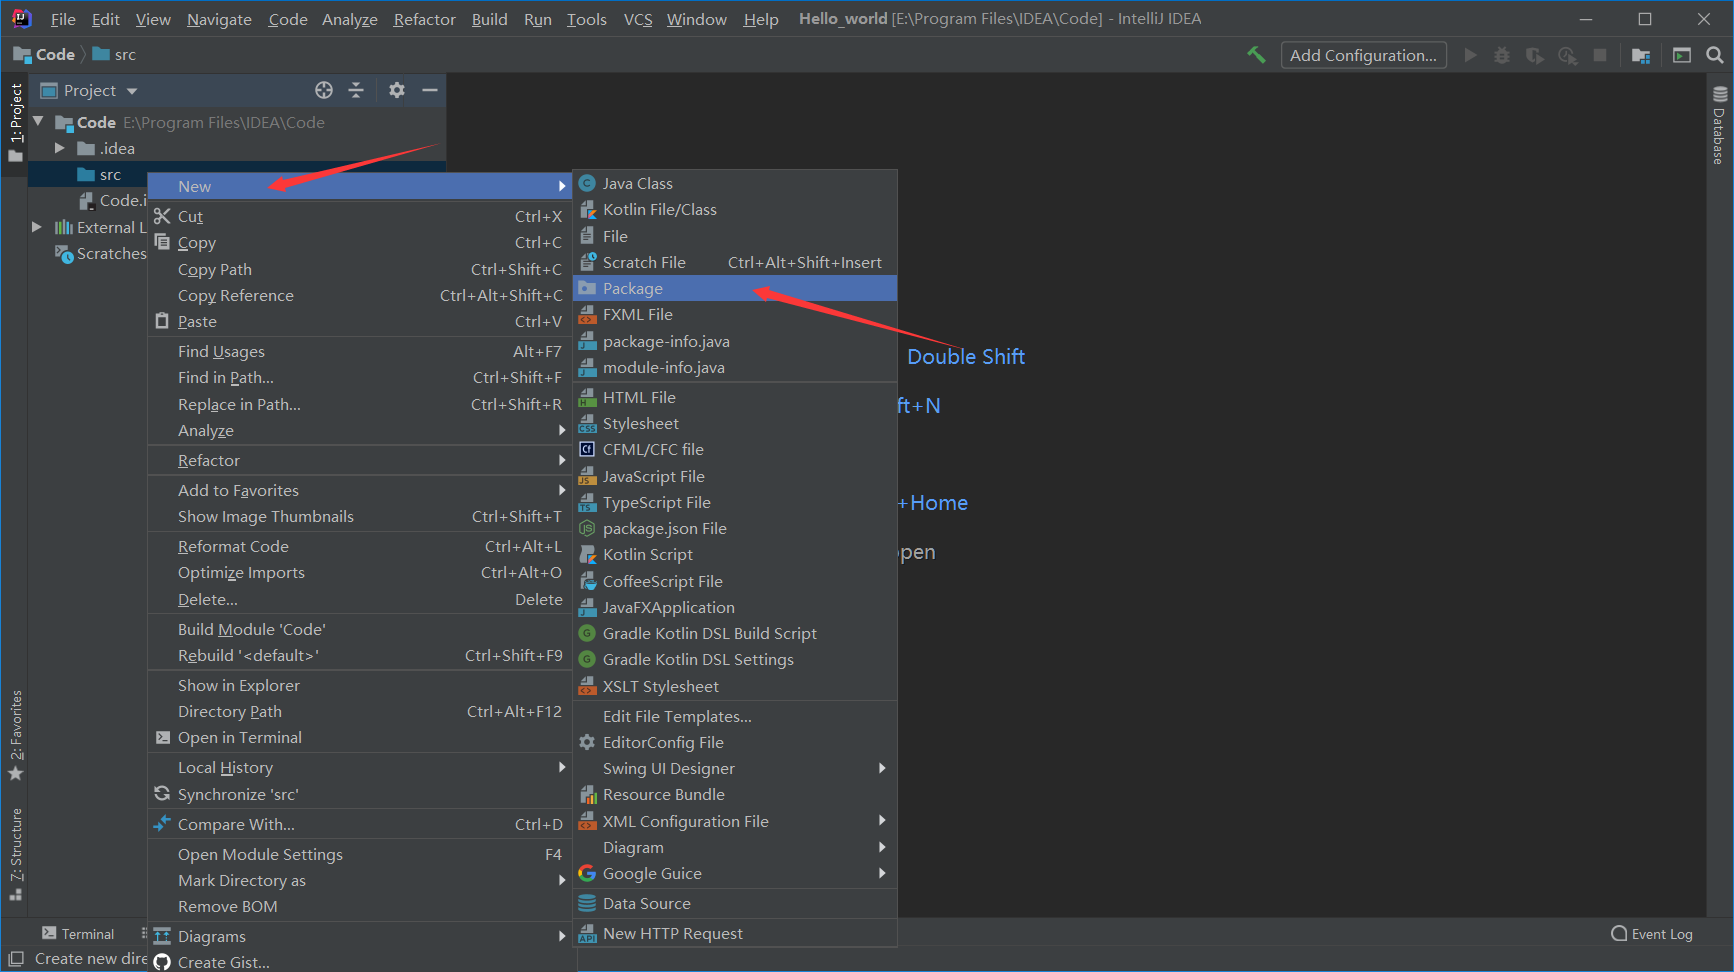This screenshot has height=972, width=1734.
Task: Open the Database tool window
Action: 1718,130
